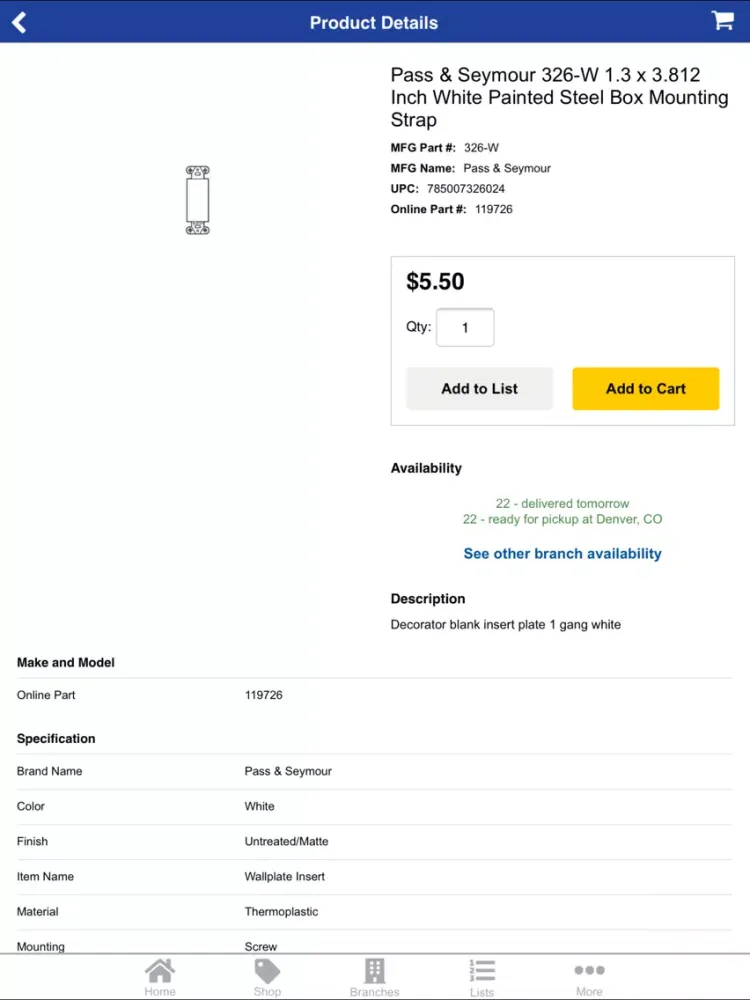Screen dimensions: 750x1000
Task: Tap the $5.50 price
Action: (435, 282)
